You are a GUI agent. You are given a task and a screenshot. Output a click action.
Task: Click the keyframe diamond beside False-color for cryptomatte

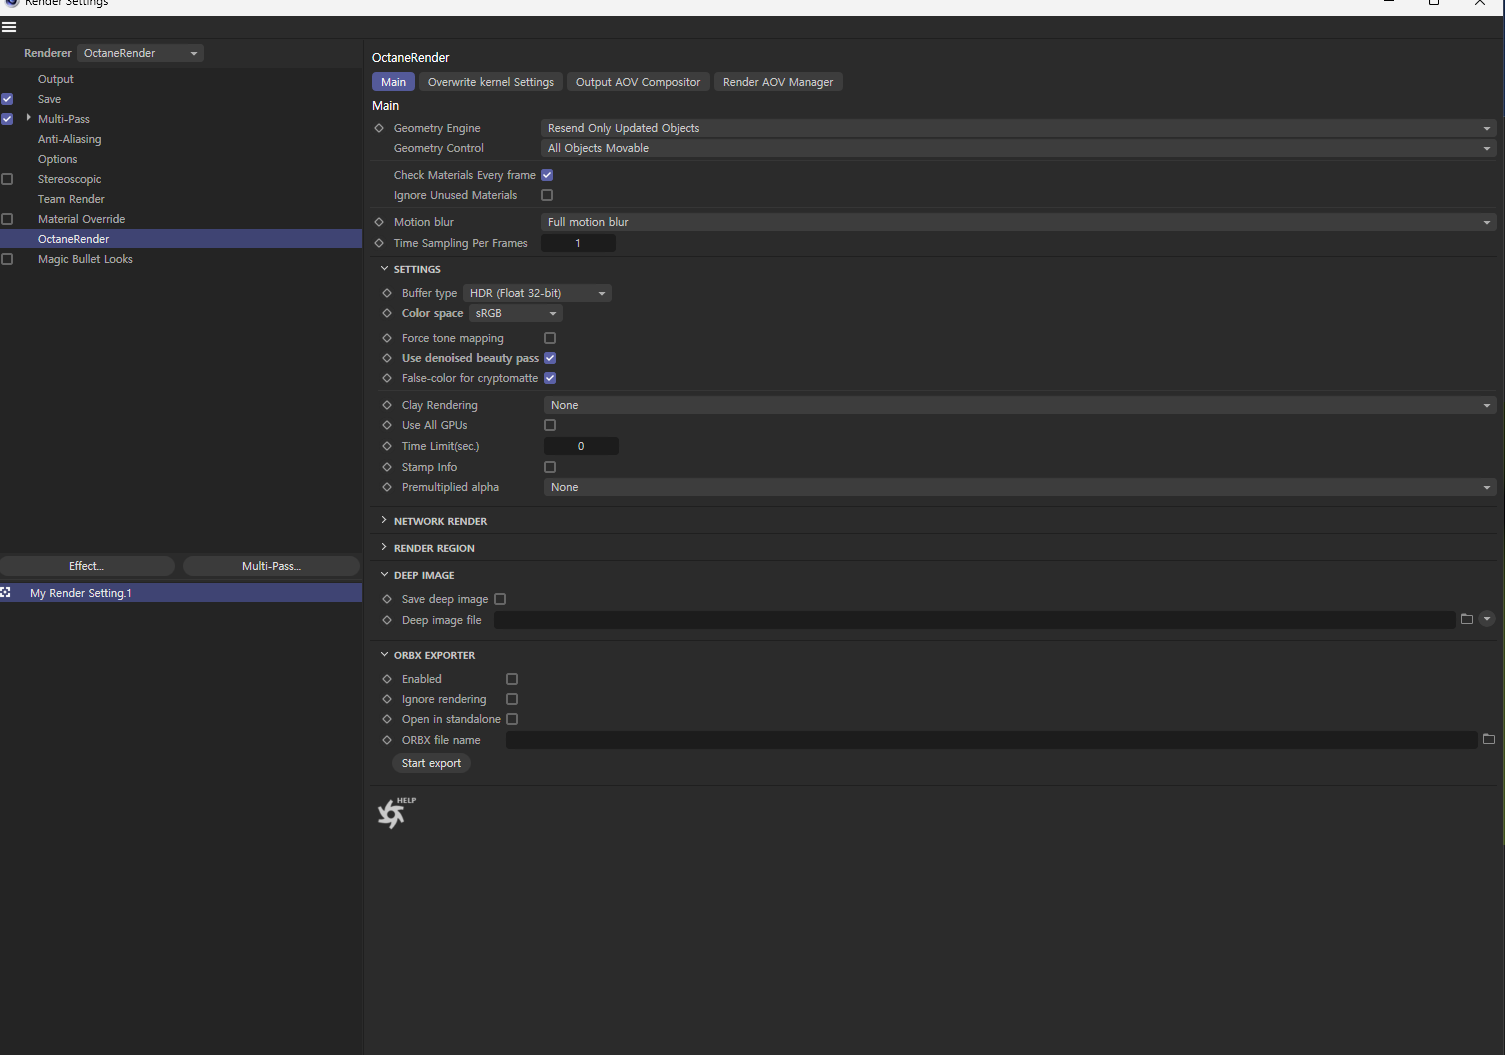[x=387, y=378]
